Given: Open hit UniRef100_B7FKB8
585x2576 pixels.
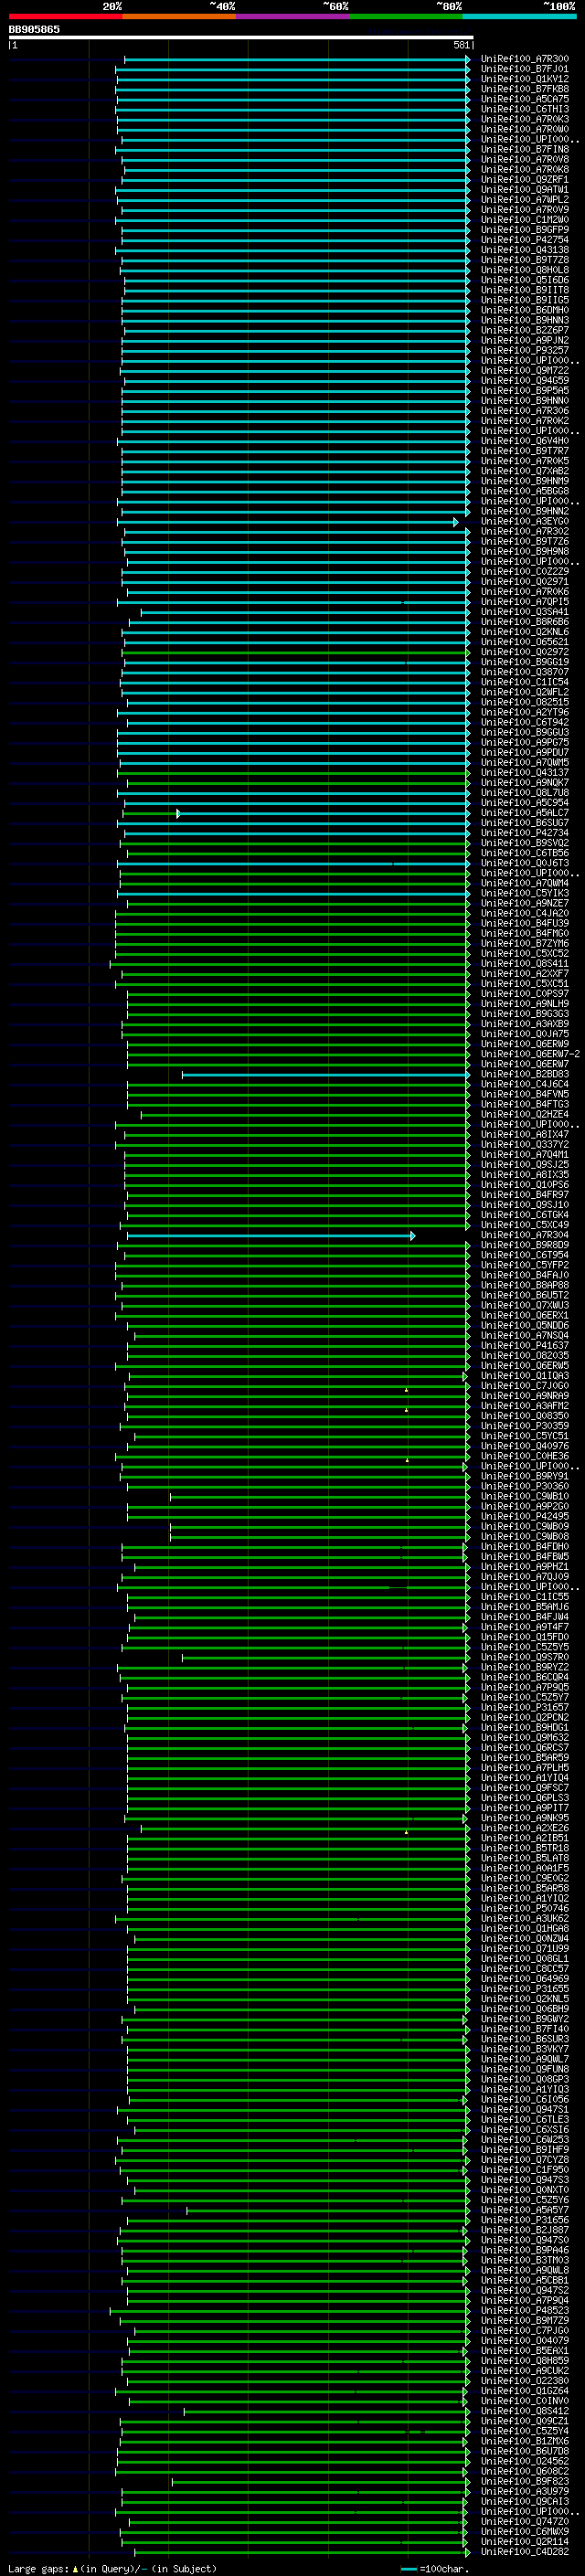Looking at the screenshot, I should [524, 89].
